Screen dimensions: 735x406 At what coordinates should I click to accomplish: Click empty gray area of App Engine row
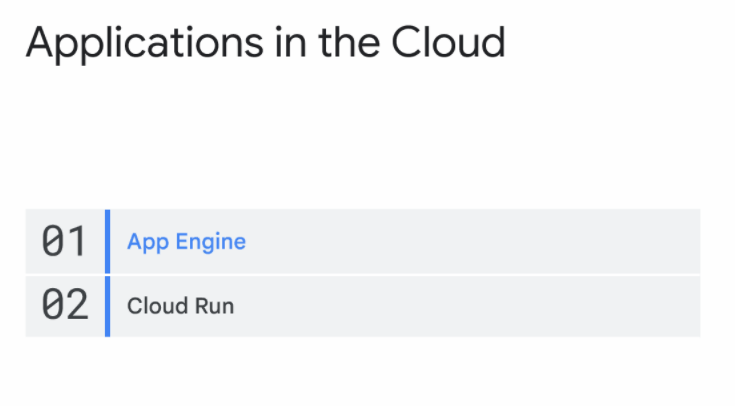pos(469,241)
